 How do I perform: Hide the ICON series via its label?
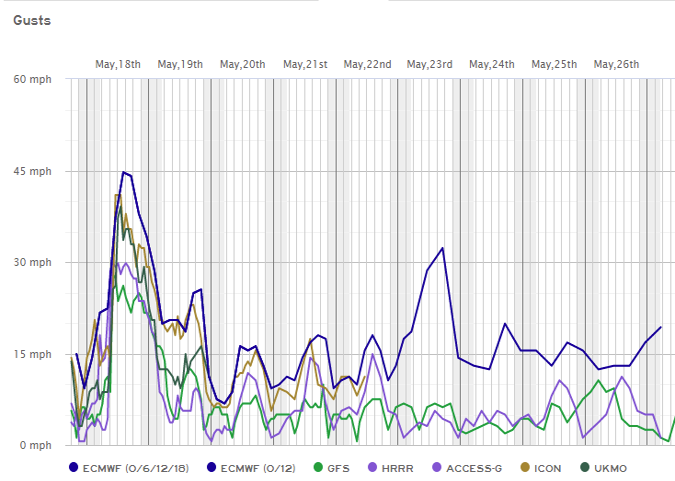[549, 468]
